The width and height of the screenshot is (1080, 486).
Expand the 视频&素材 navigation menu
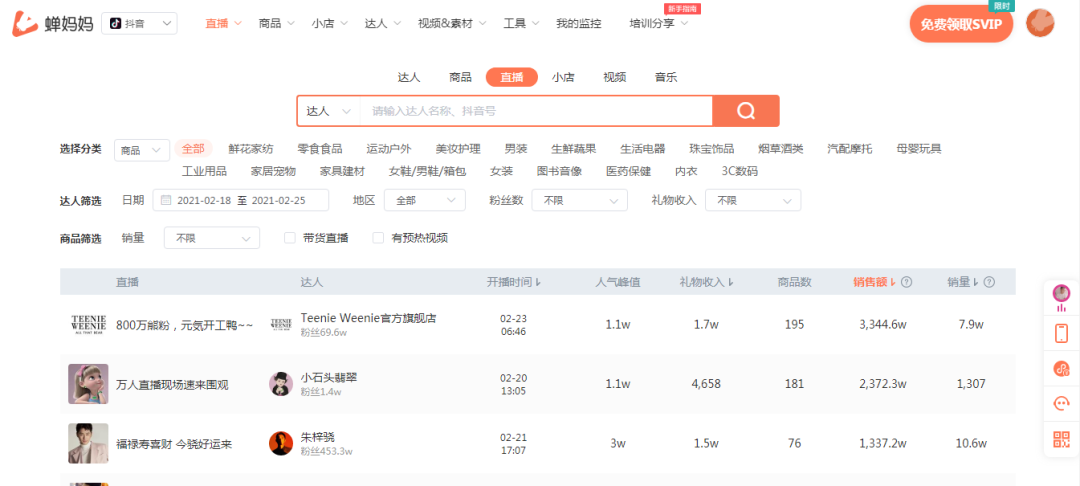click(x=452, y=23)
